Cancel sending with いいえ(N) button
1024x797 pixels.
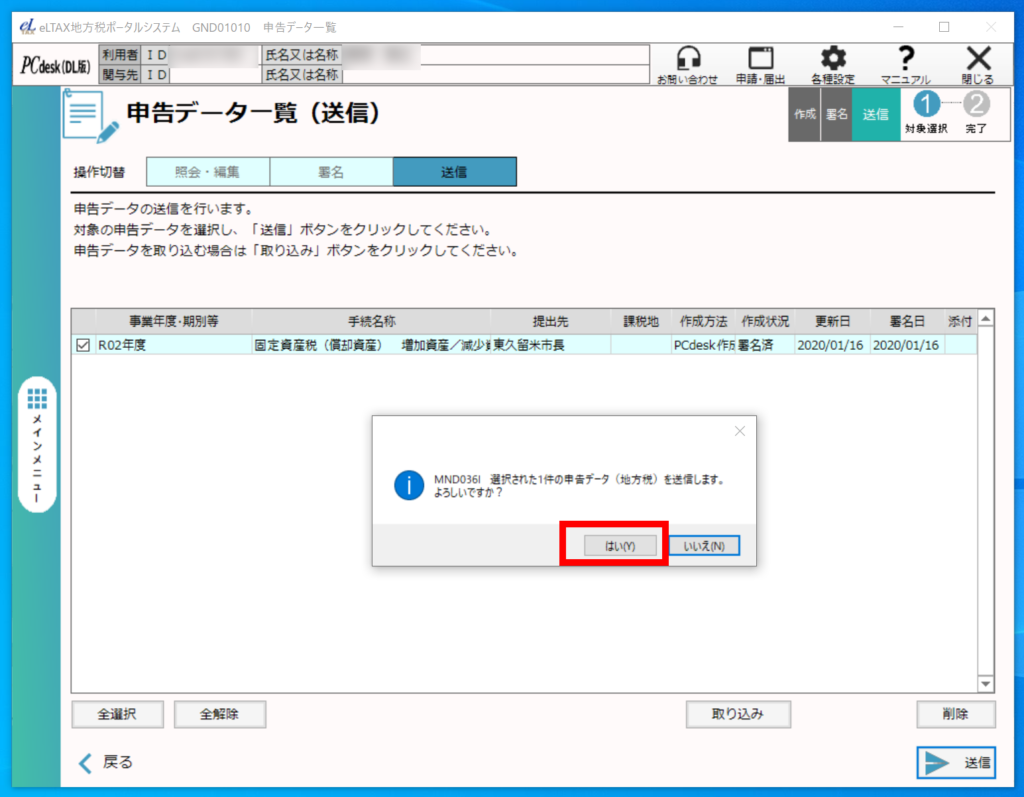tap(704, 546)
